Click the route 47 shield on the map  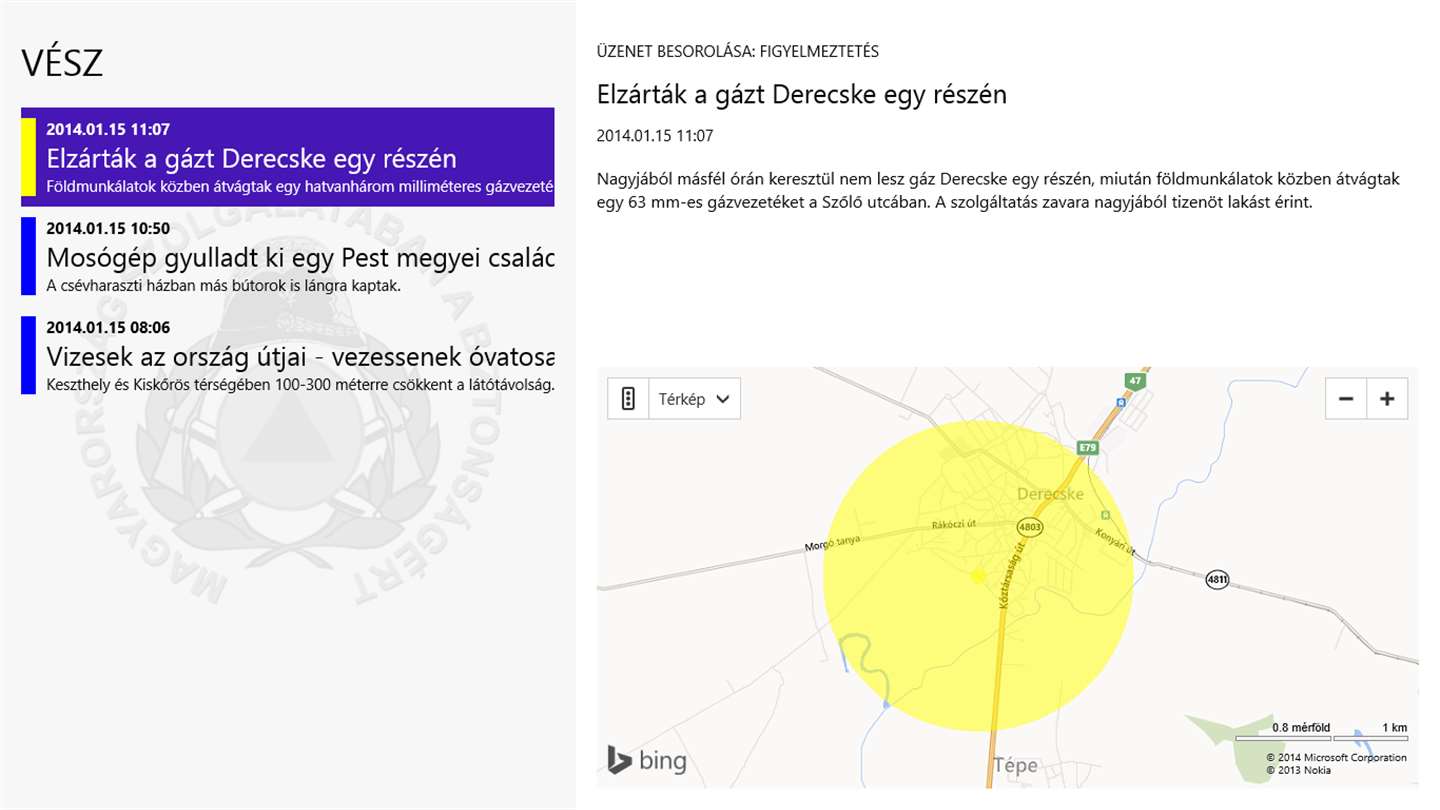coord(1134,380)
